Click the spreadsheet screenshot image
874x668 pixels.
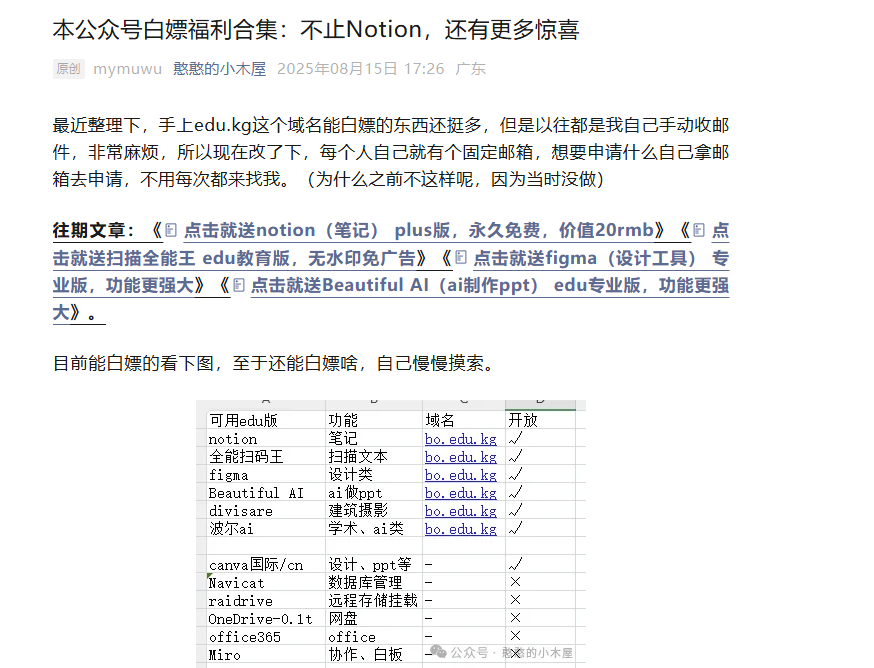click(391, 534)
